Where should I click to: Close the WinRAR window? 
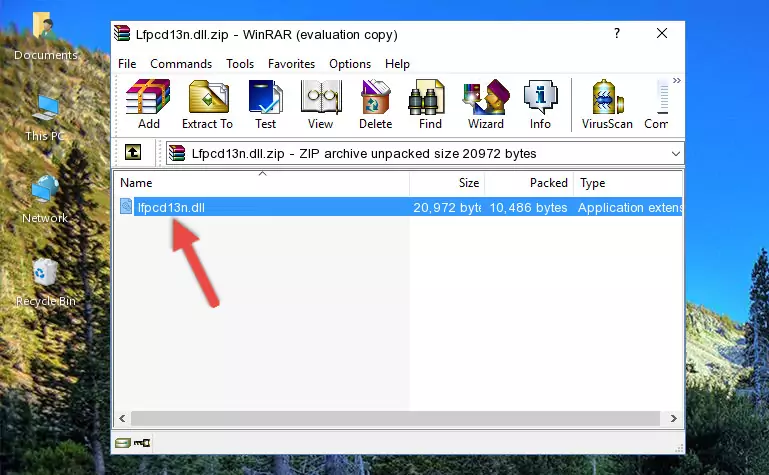click(x=662, y=33)
